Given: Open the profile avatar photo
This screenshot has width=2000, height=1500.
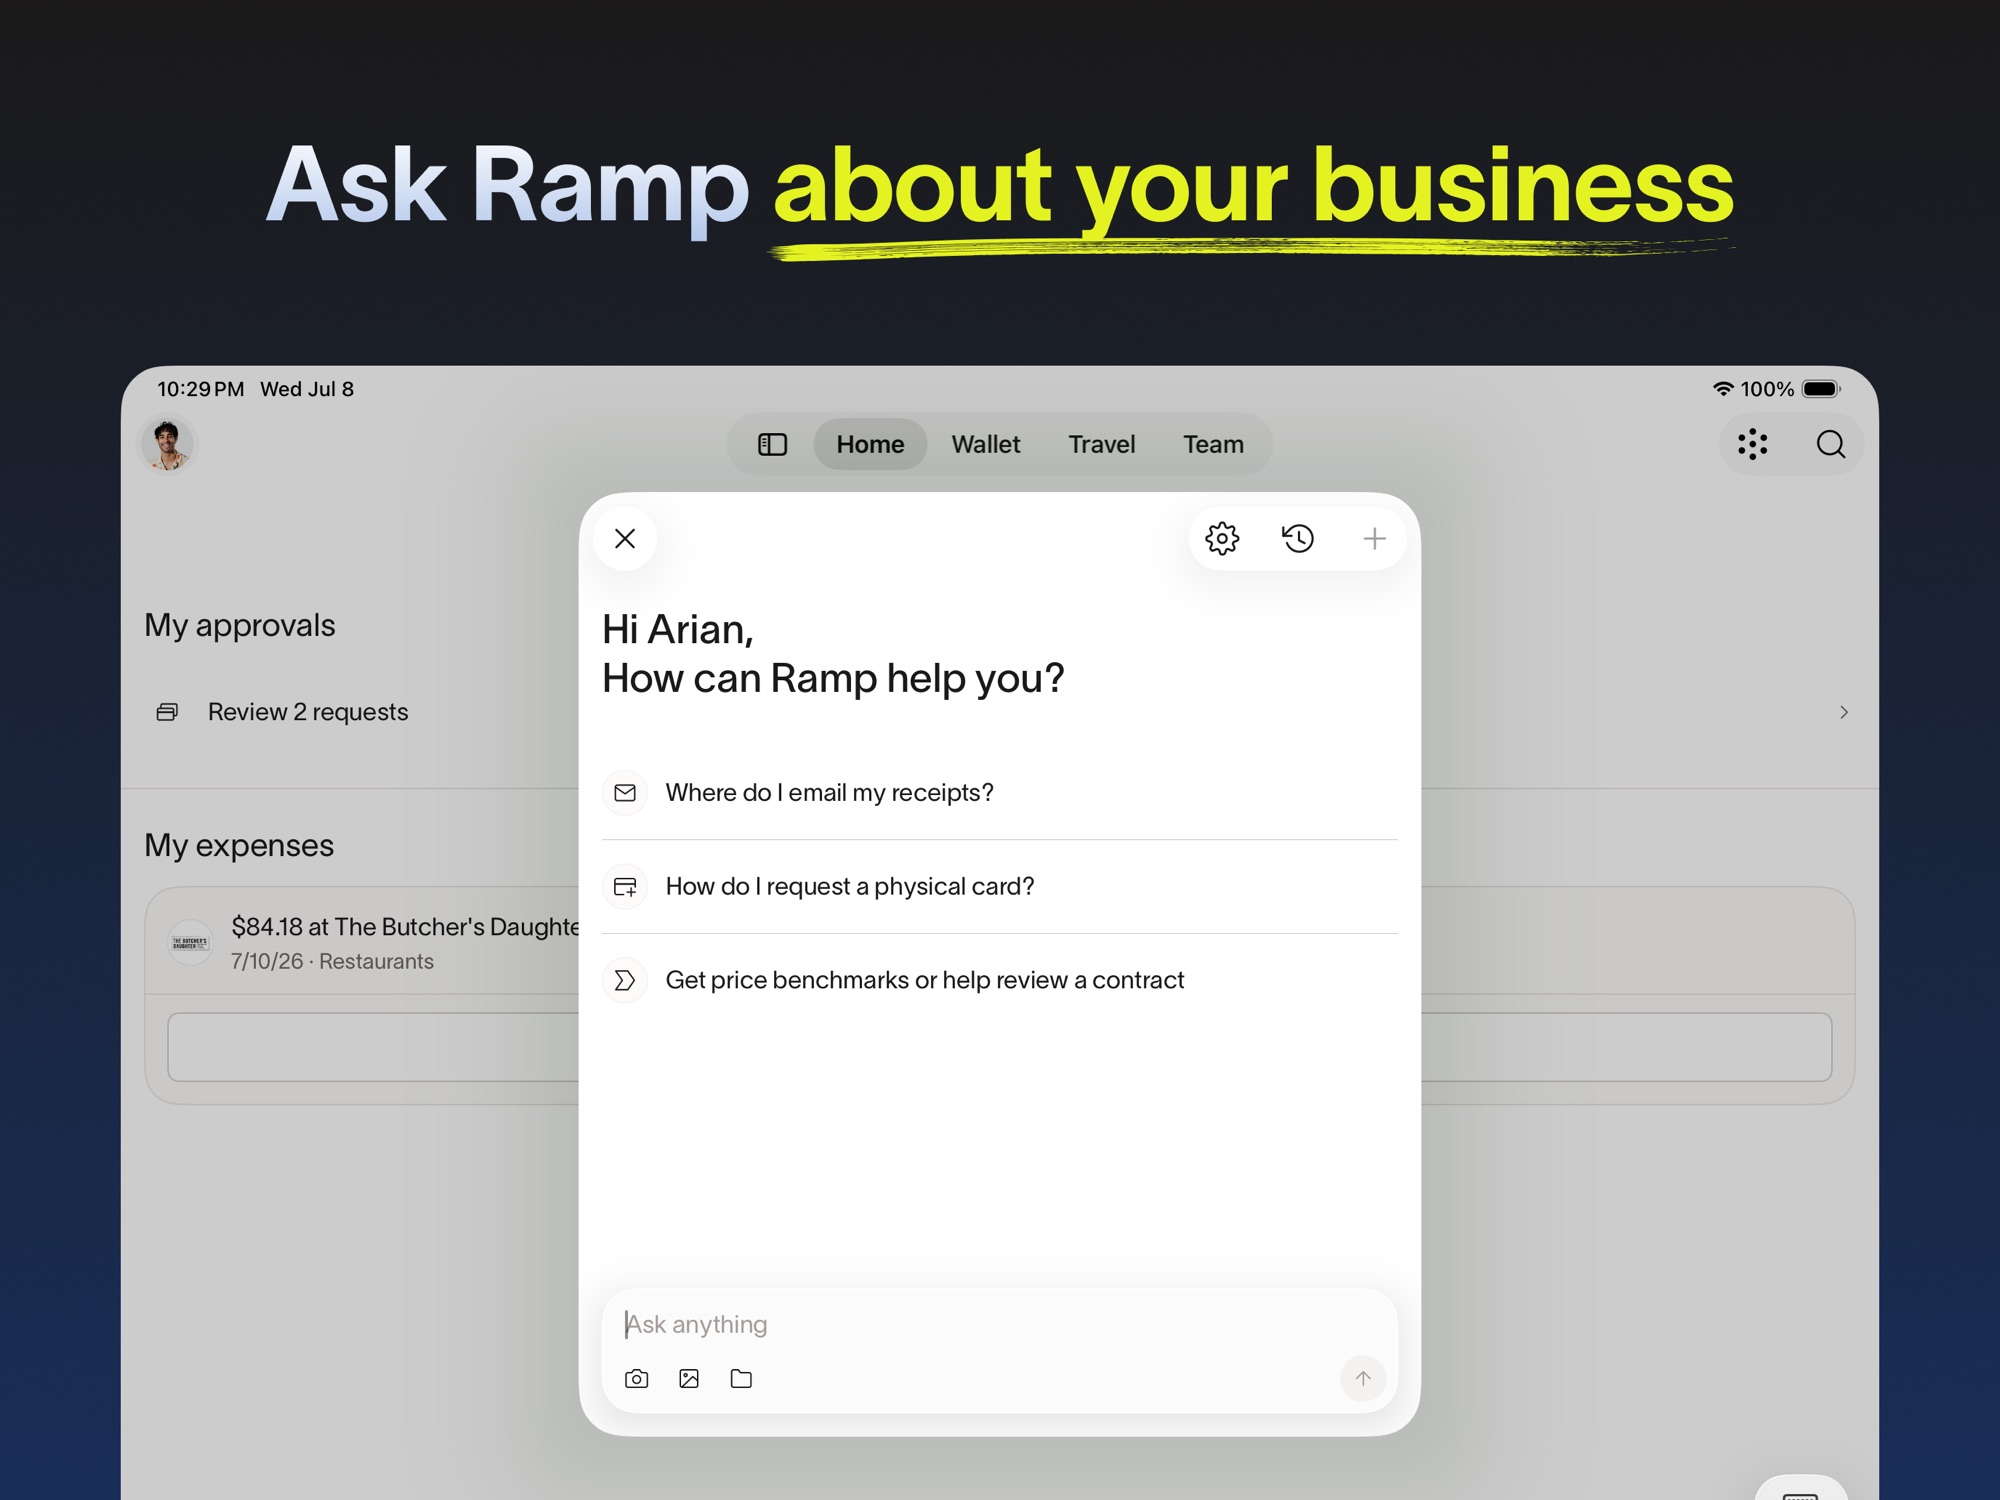Looking at the screenshot, I should tap(167, 444).
